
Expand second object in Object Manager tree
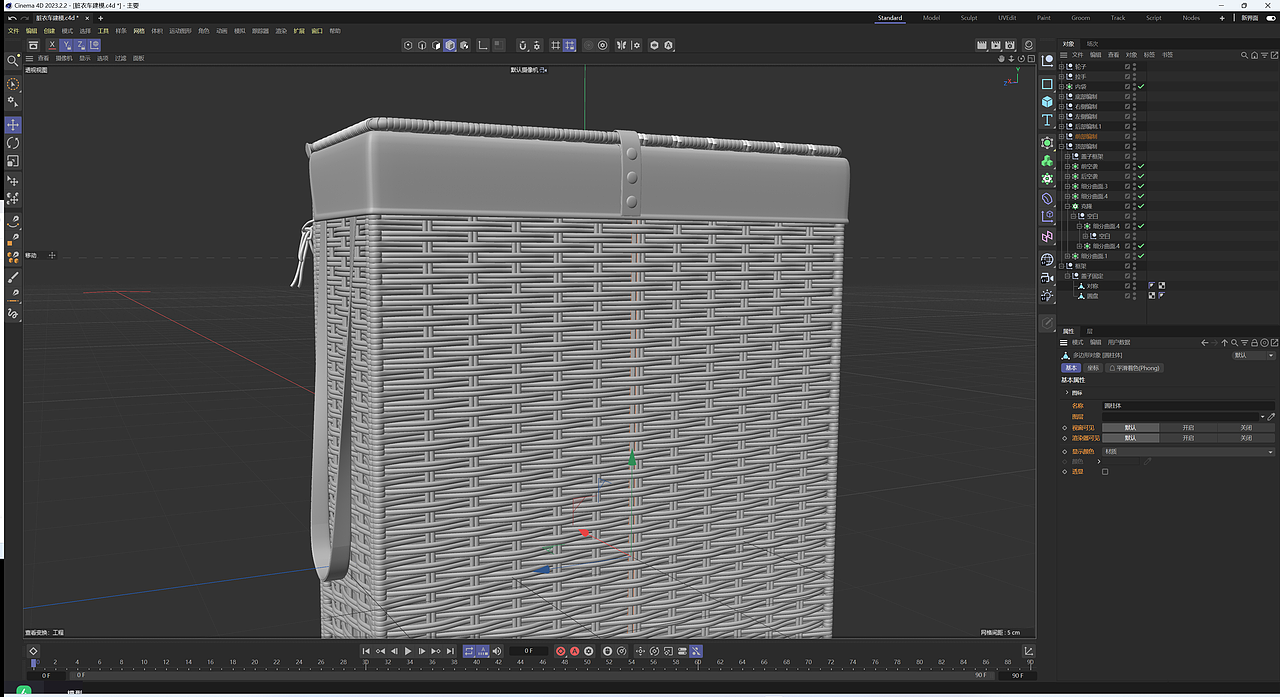pos(1061,77)
